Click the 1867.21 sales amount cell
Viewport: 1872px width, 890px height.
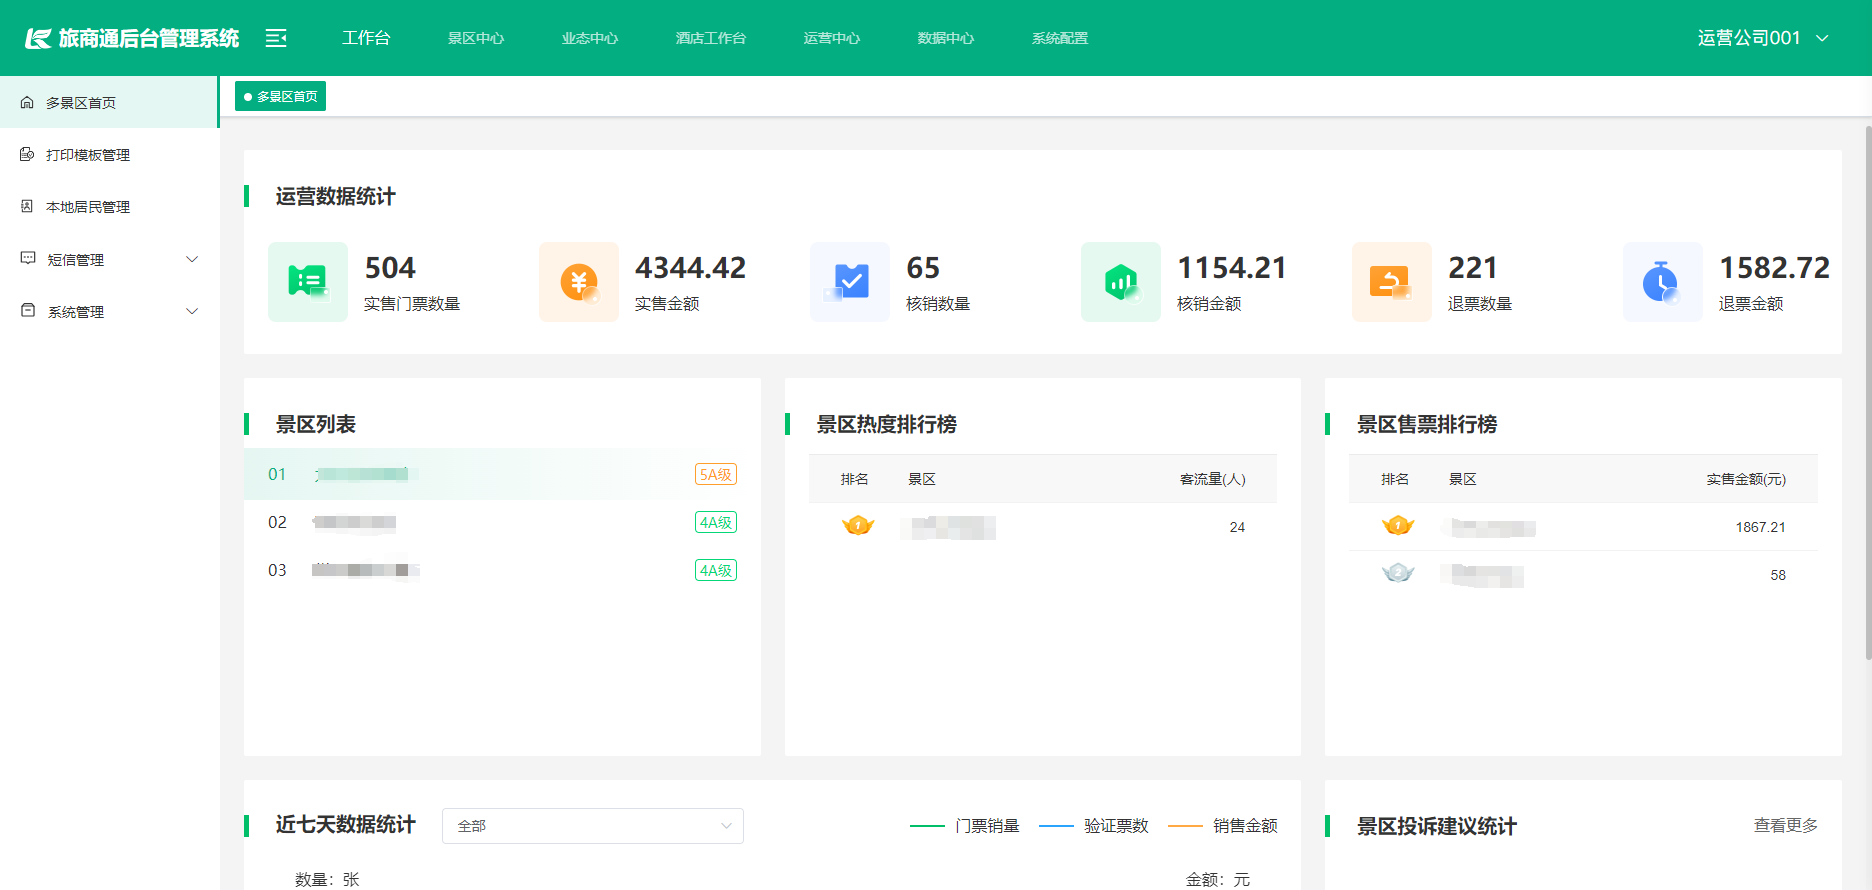1760,527
